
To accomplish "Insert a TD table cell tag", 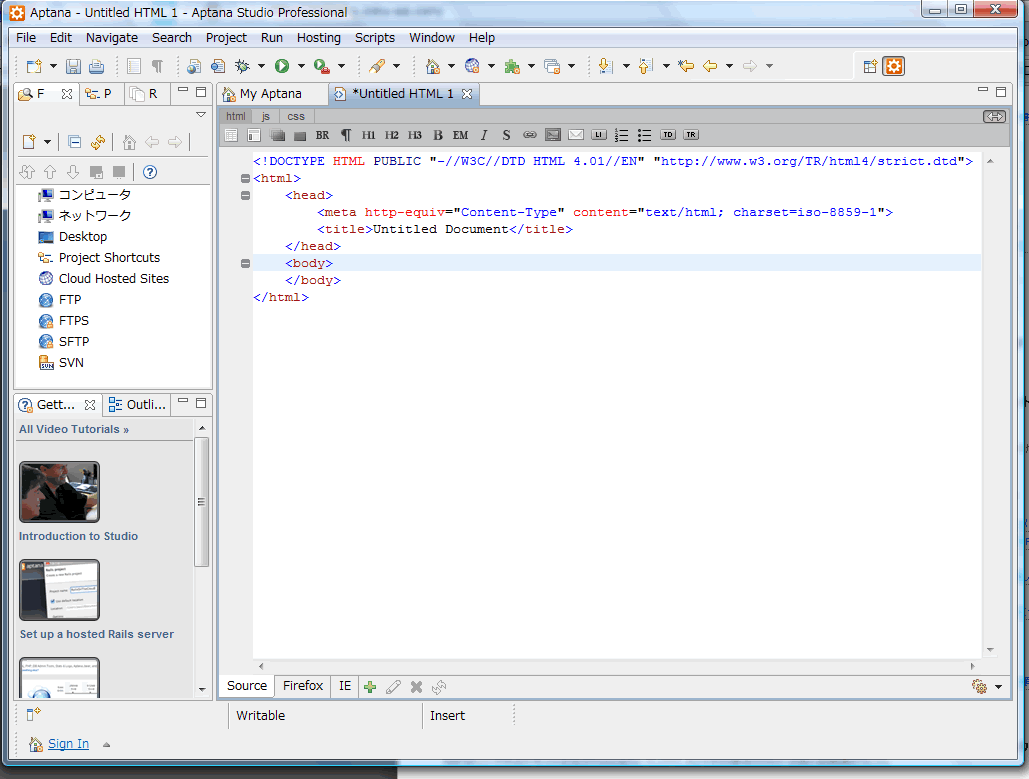I will point(667,135).
